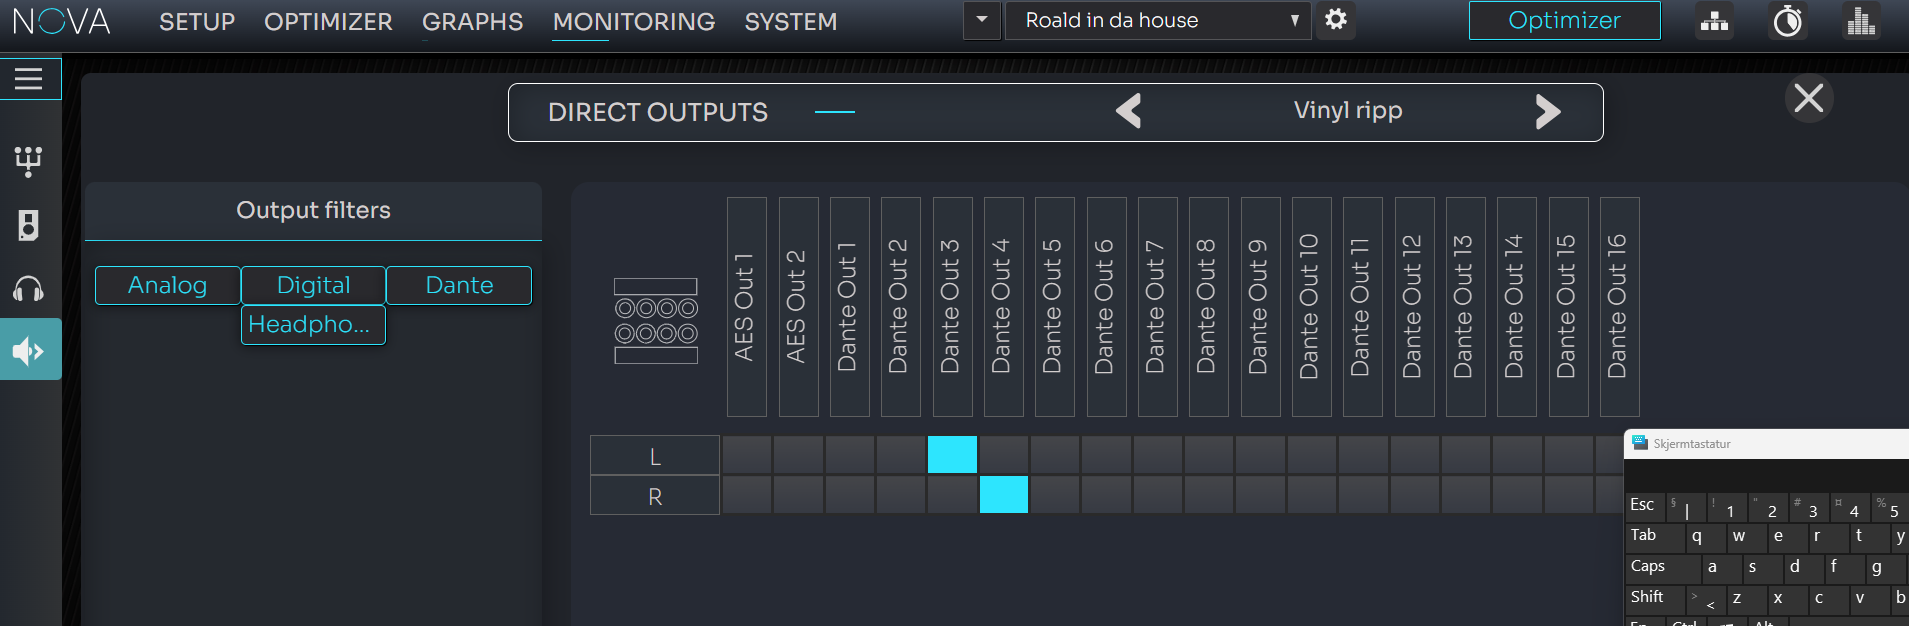The width and height of the screenshot is (1909, 626).
Task: Go to previous source before Vinyl ripp
Action: (1129, 112)
